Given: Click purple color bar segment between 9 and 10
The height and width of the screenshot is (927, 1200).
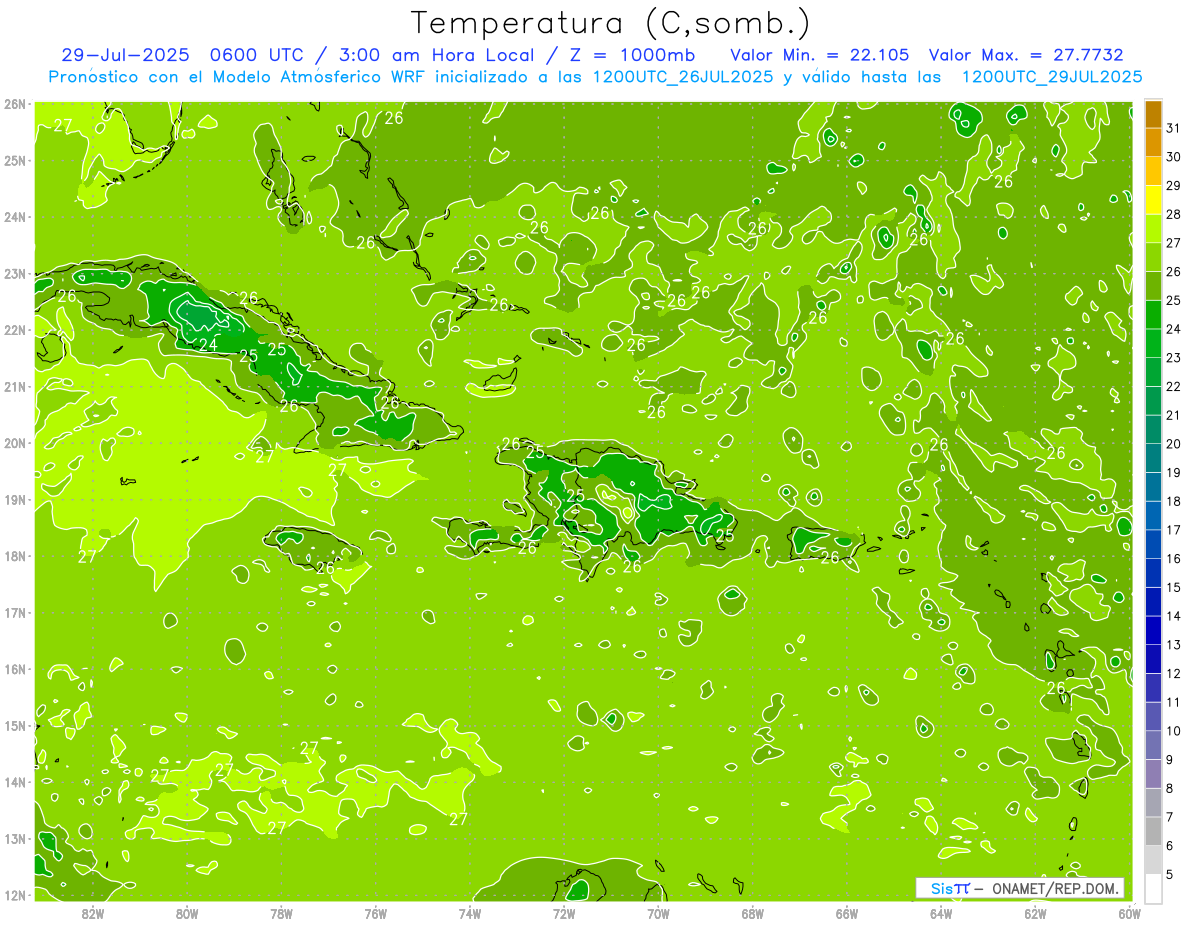Looking at the screenshot, I should coord(1153,745).
